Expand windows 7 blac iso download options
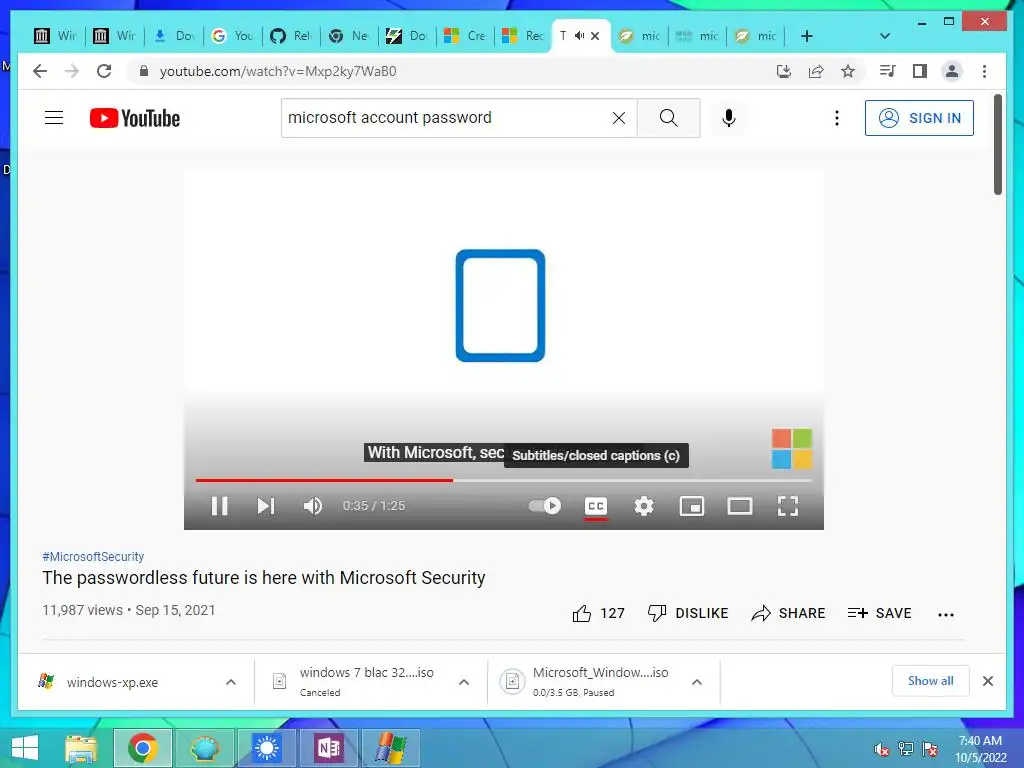1024x768 pixels. point(464,682)
